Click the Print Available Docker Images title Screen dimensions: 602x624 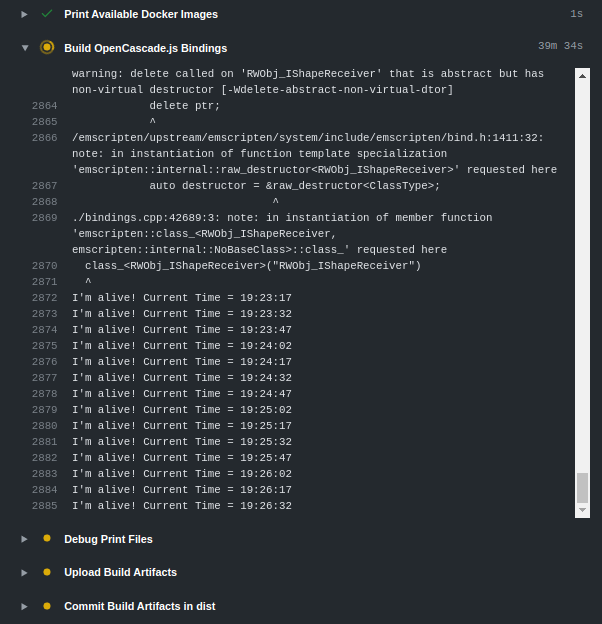coord(141,14)
